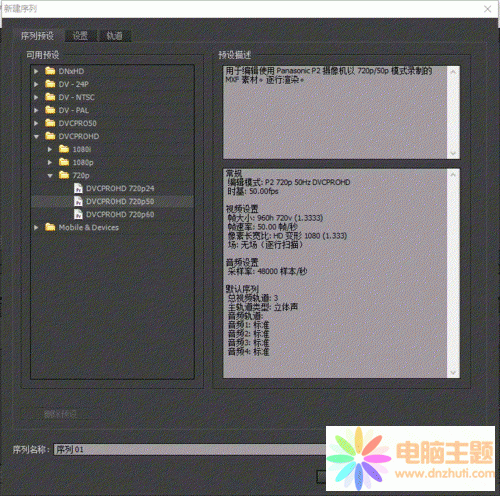
Task: Collapse the DVCPROHD folder arrow
Action: point(36,136)
